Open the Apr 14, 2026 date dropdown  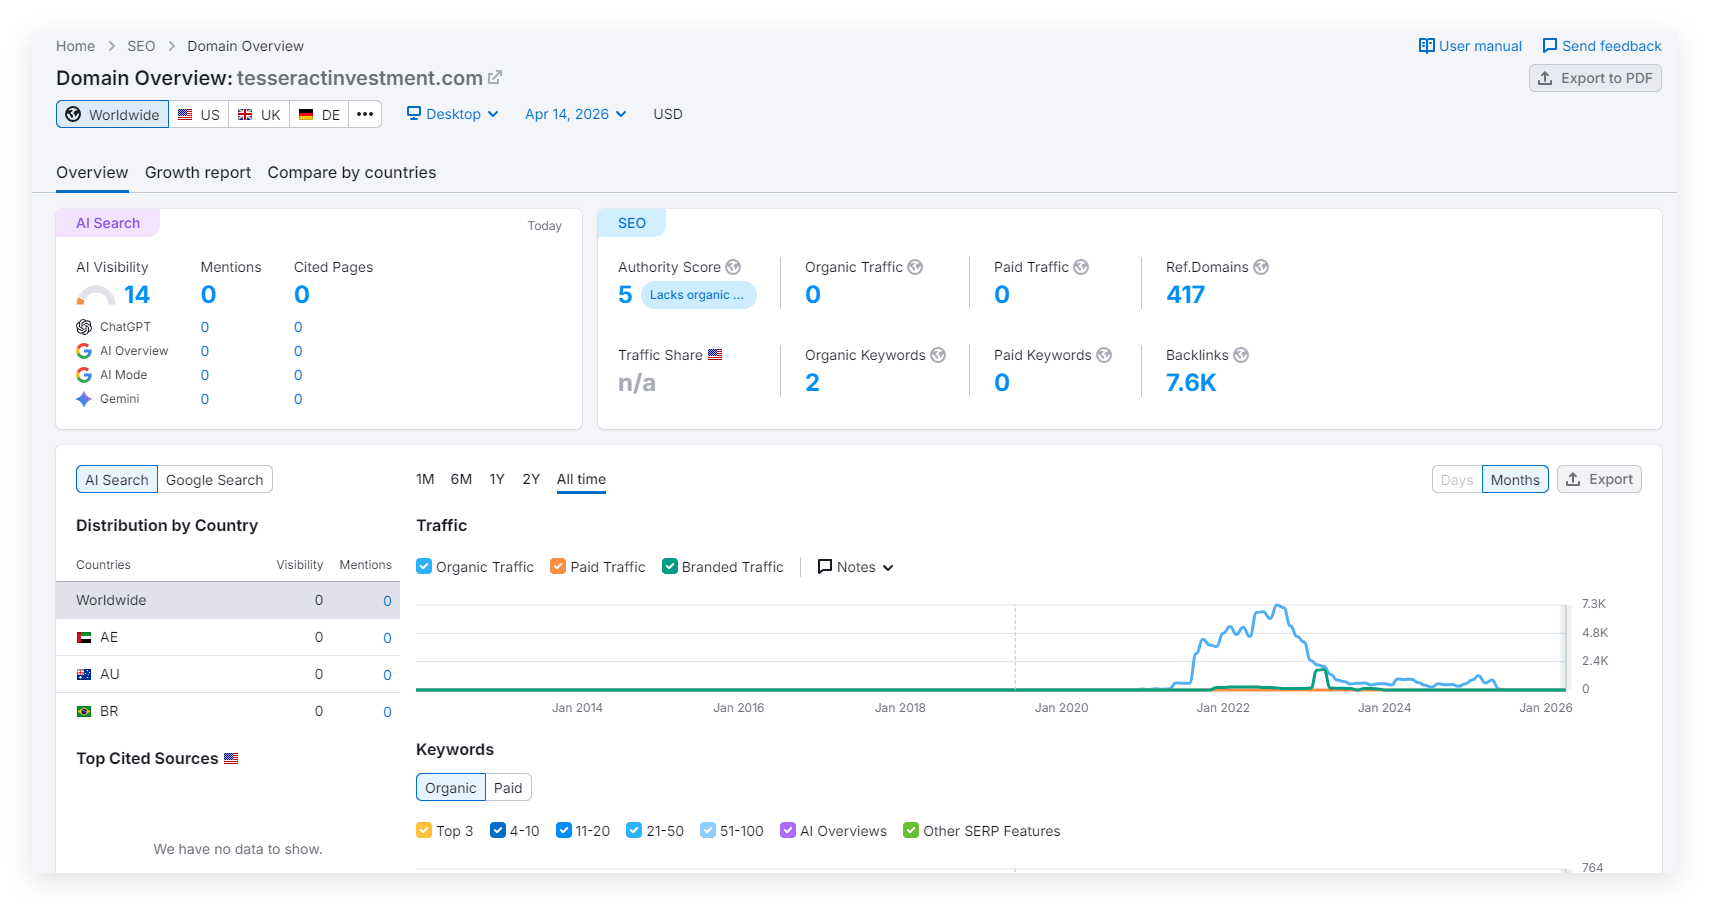point(576,114)
